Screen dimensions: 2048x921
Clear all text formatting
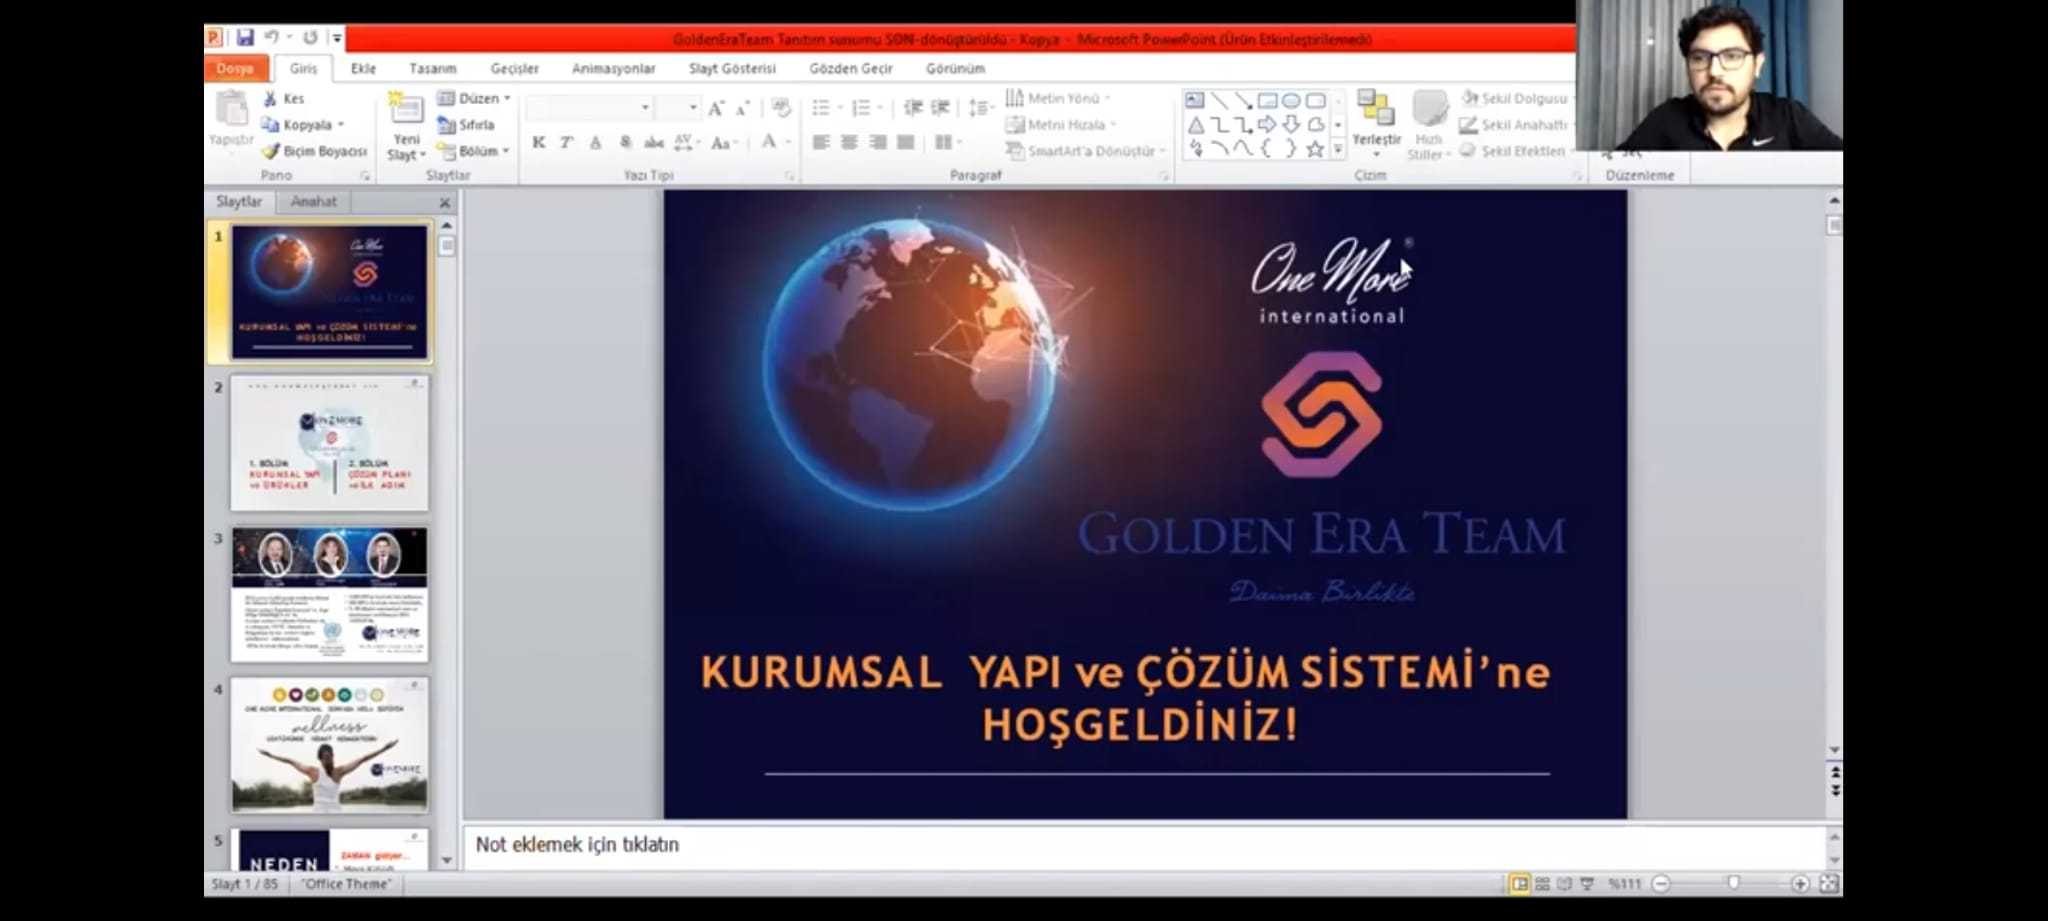click(781, 108)
